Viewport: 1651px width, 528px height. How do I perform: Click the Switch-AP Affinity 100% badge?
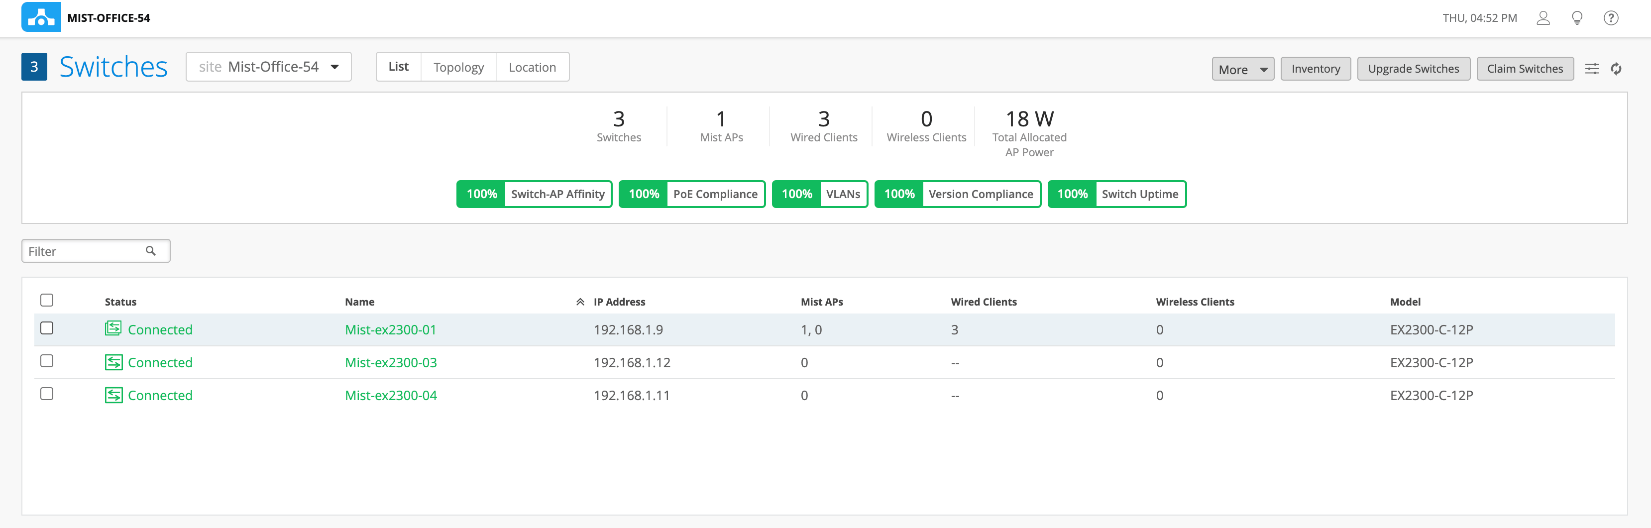tap(534, 194)
